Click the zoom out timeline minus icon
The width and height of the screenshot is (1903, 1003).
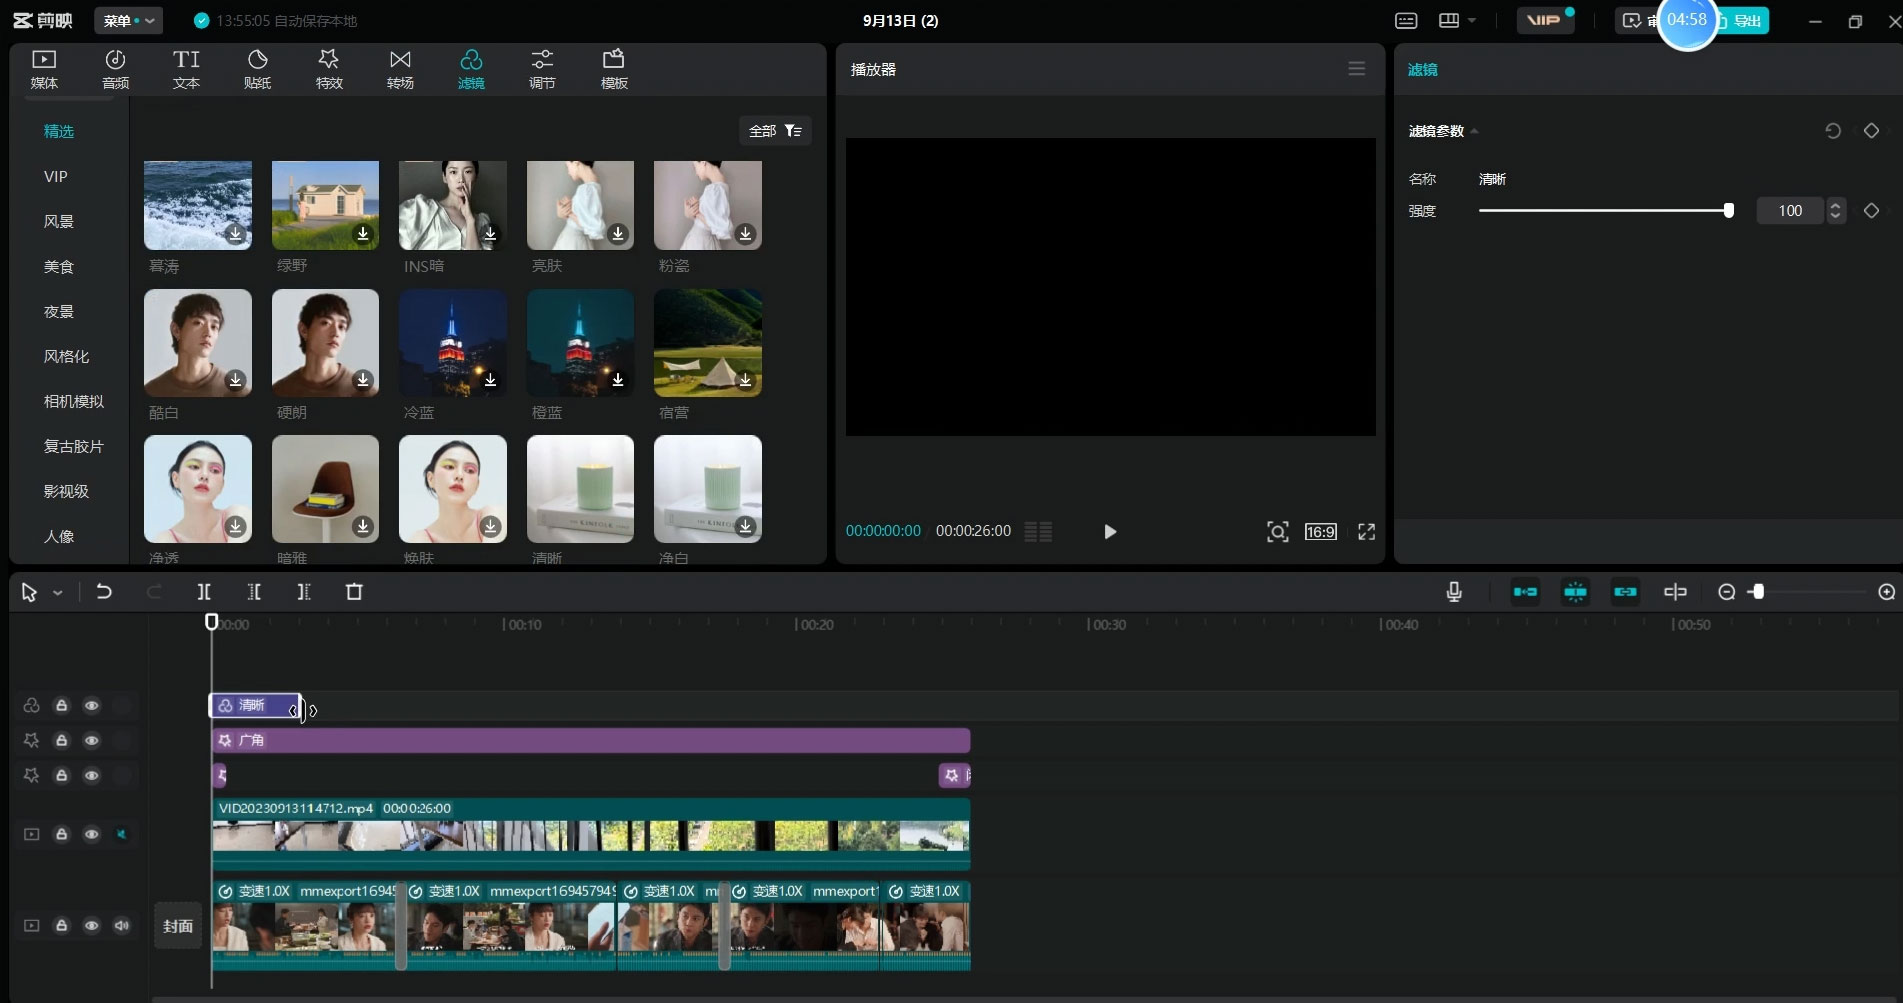[x=1726, y=592]
